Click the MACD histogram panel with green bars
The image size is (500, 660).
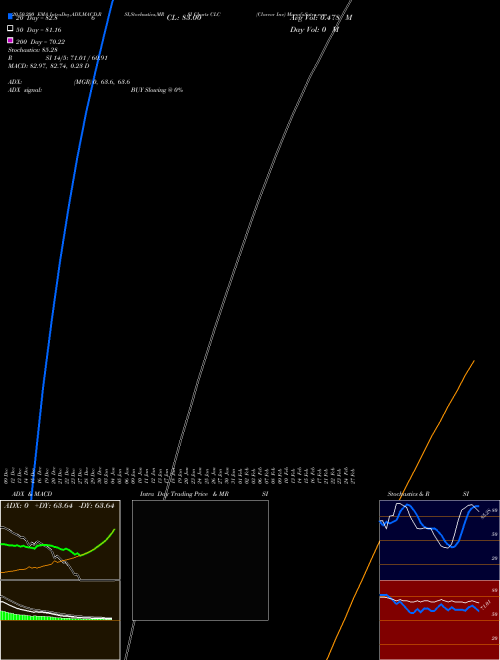[60, 620]
